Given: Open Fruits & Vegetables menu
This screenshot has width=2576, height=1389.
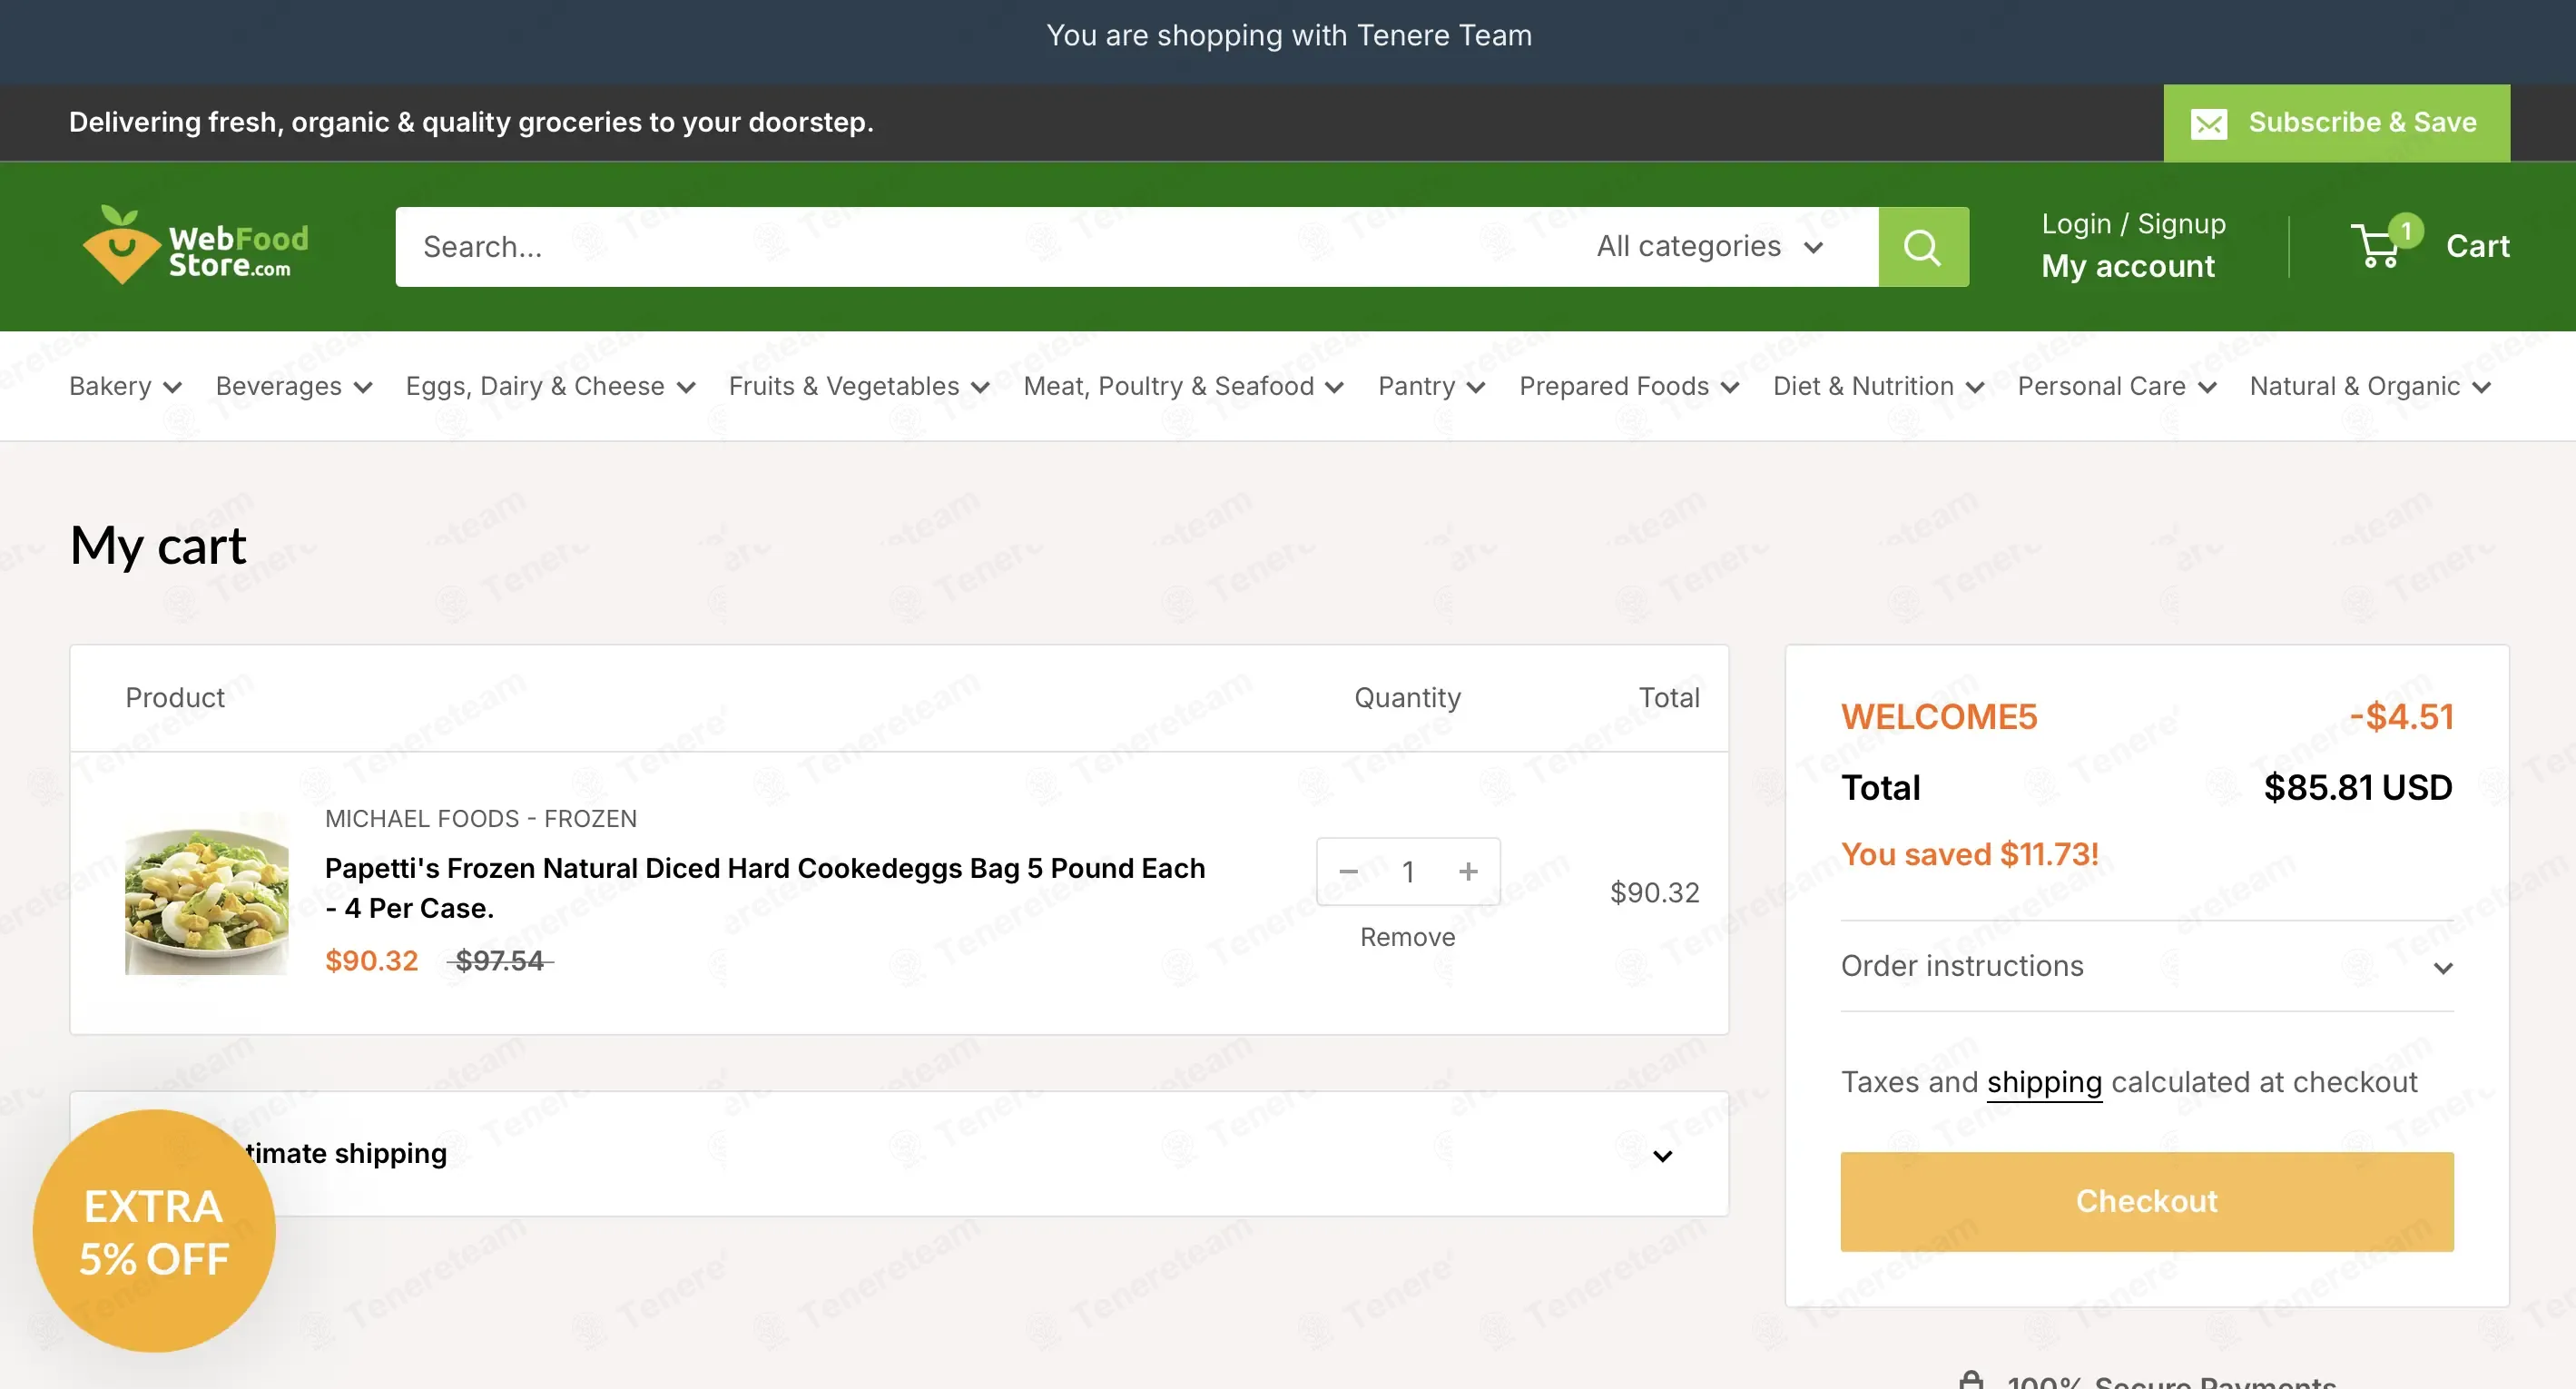Looking at the screenshot, I should (859, 386).
